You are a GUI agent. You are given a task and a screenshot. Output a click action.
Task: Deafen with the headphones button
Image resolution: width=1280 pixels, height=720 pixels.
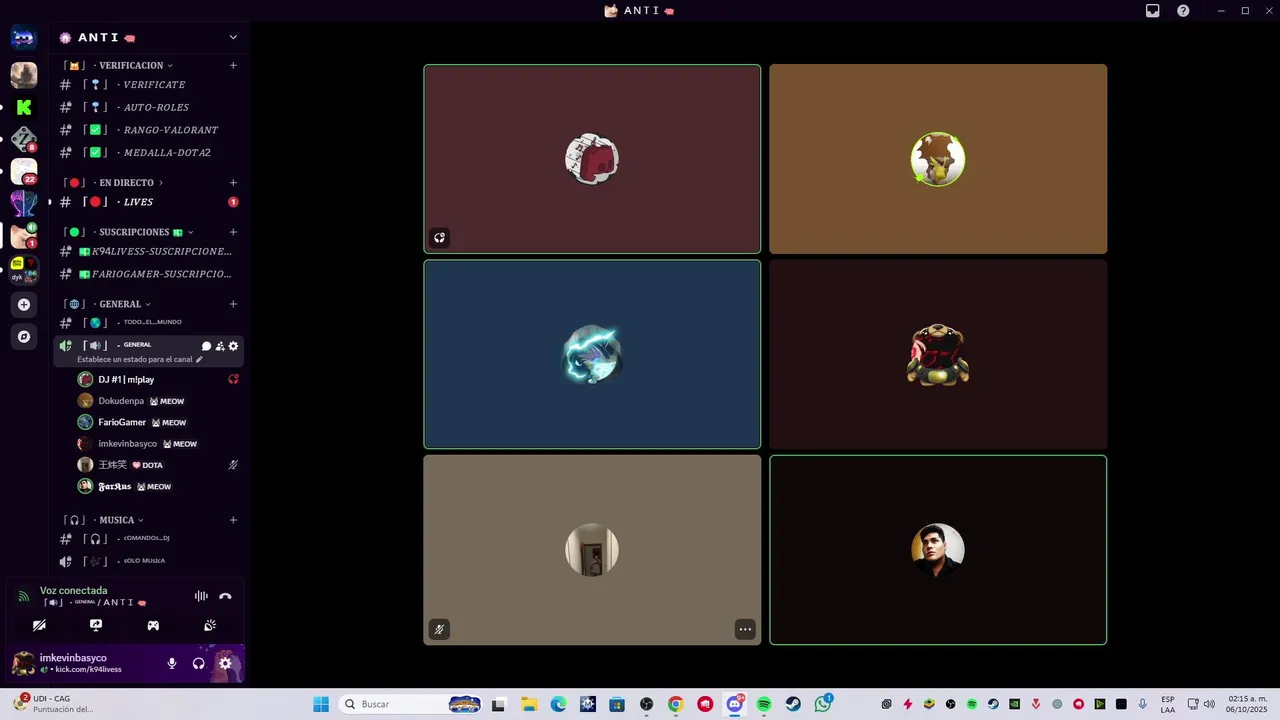199,663
